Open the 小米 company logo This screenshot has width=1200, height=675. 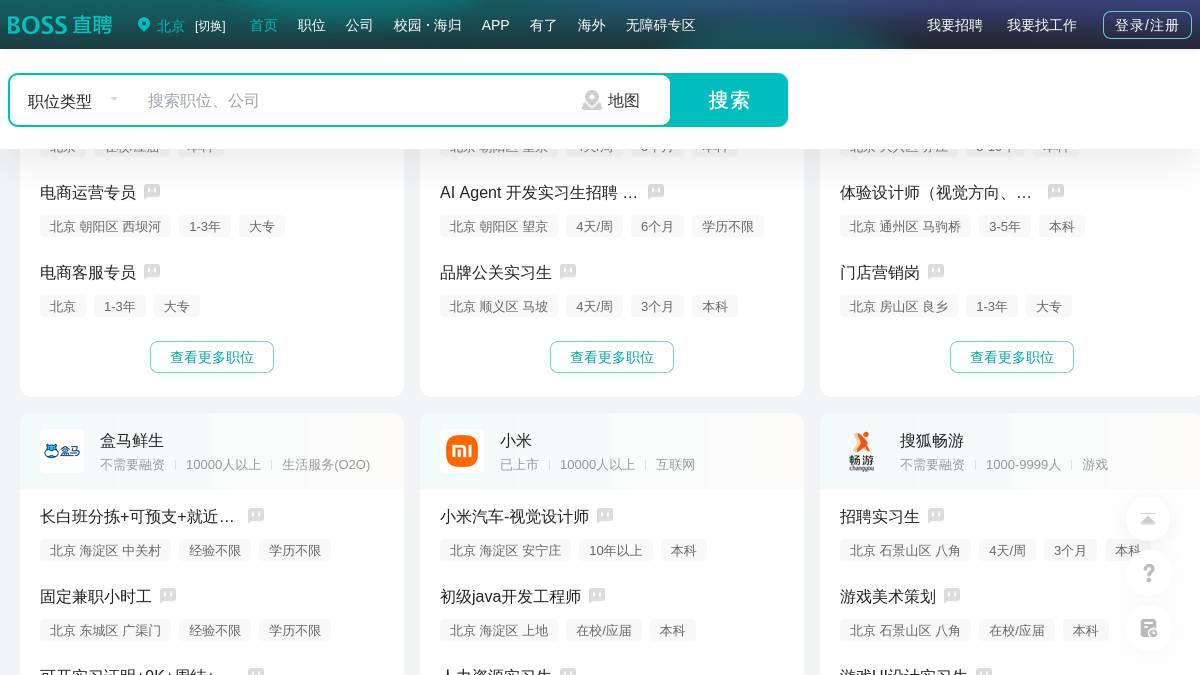click(x=462, y=451)
